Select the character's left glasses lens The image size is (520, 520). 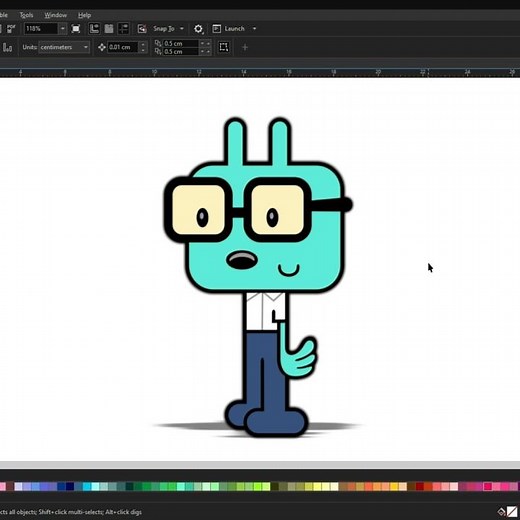(x=198, y=209)
